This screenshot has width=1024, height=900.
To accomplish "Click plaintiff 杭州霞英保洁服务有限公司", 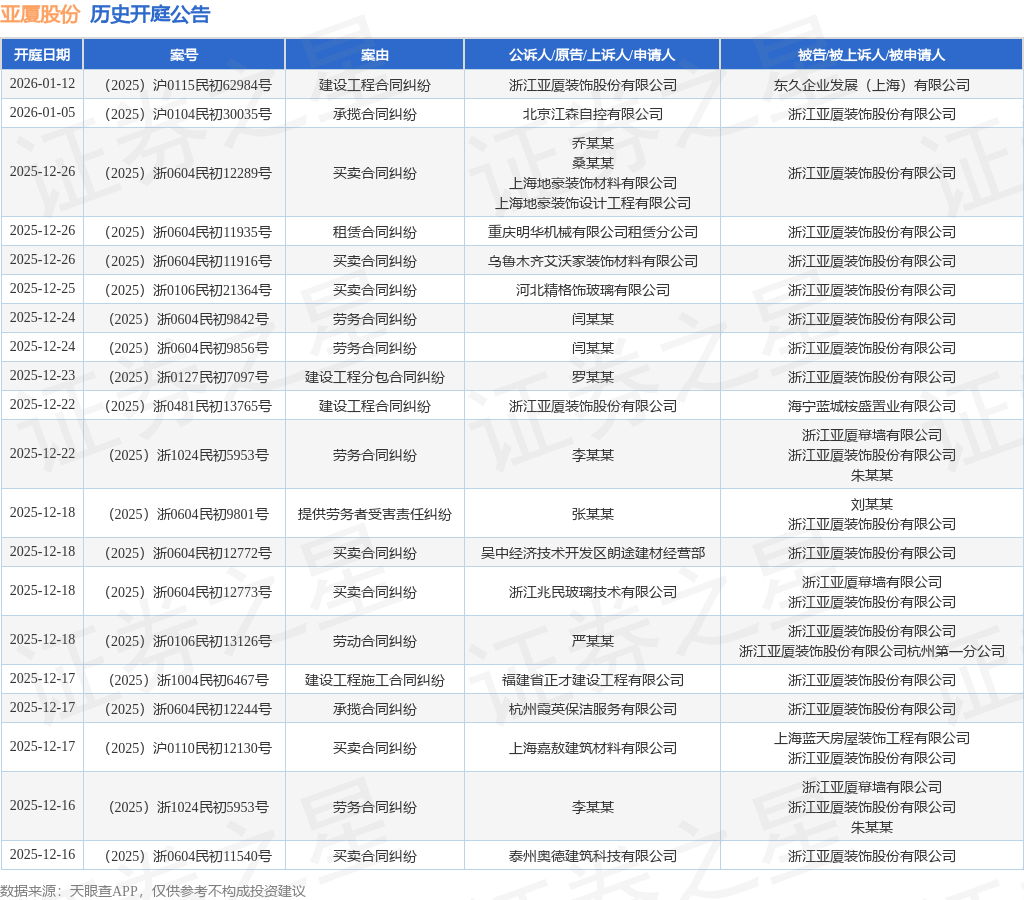I will coord(592,709).
